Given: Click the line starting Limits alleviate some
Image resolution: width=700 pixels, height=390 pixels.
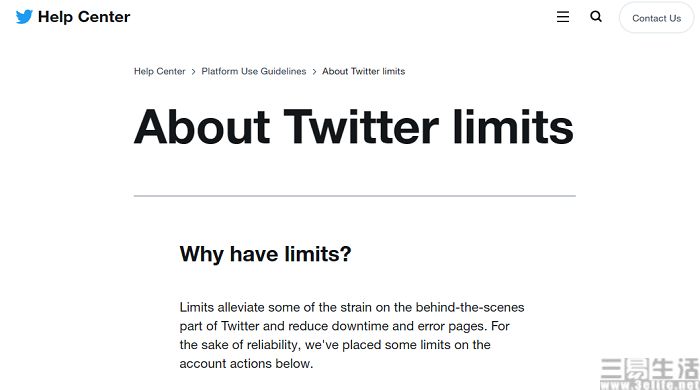Looking at the screenshot, I should tap(352, 307).
